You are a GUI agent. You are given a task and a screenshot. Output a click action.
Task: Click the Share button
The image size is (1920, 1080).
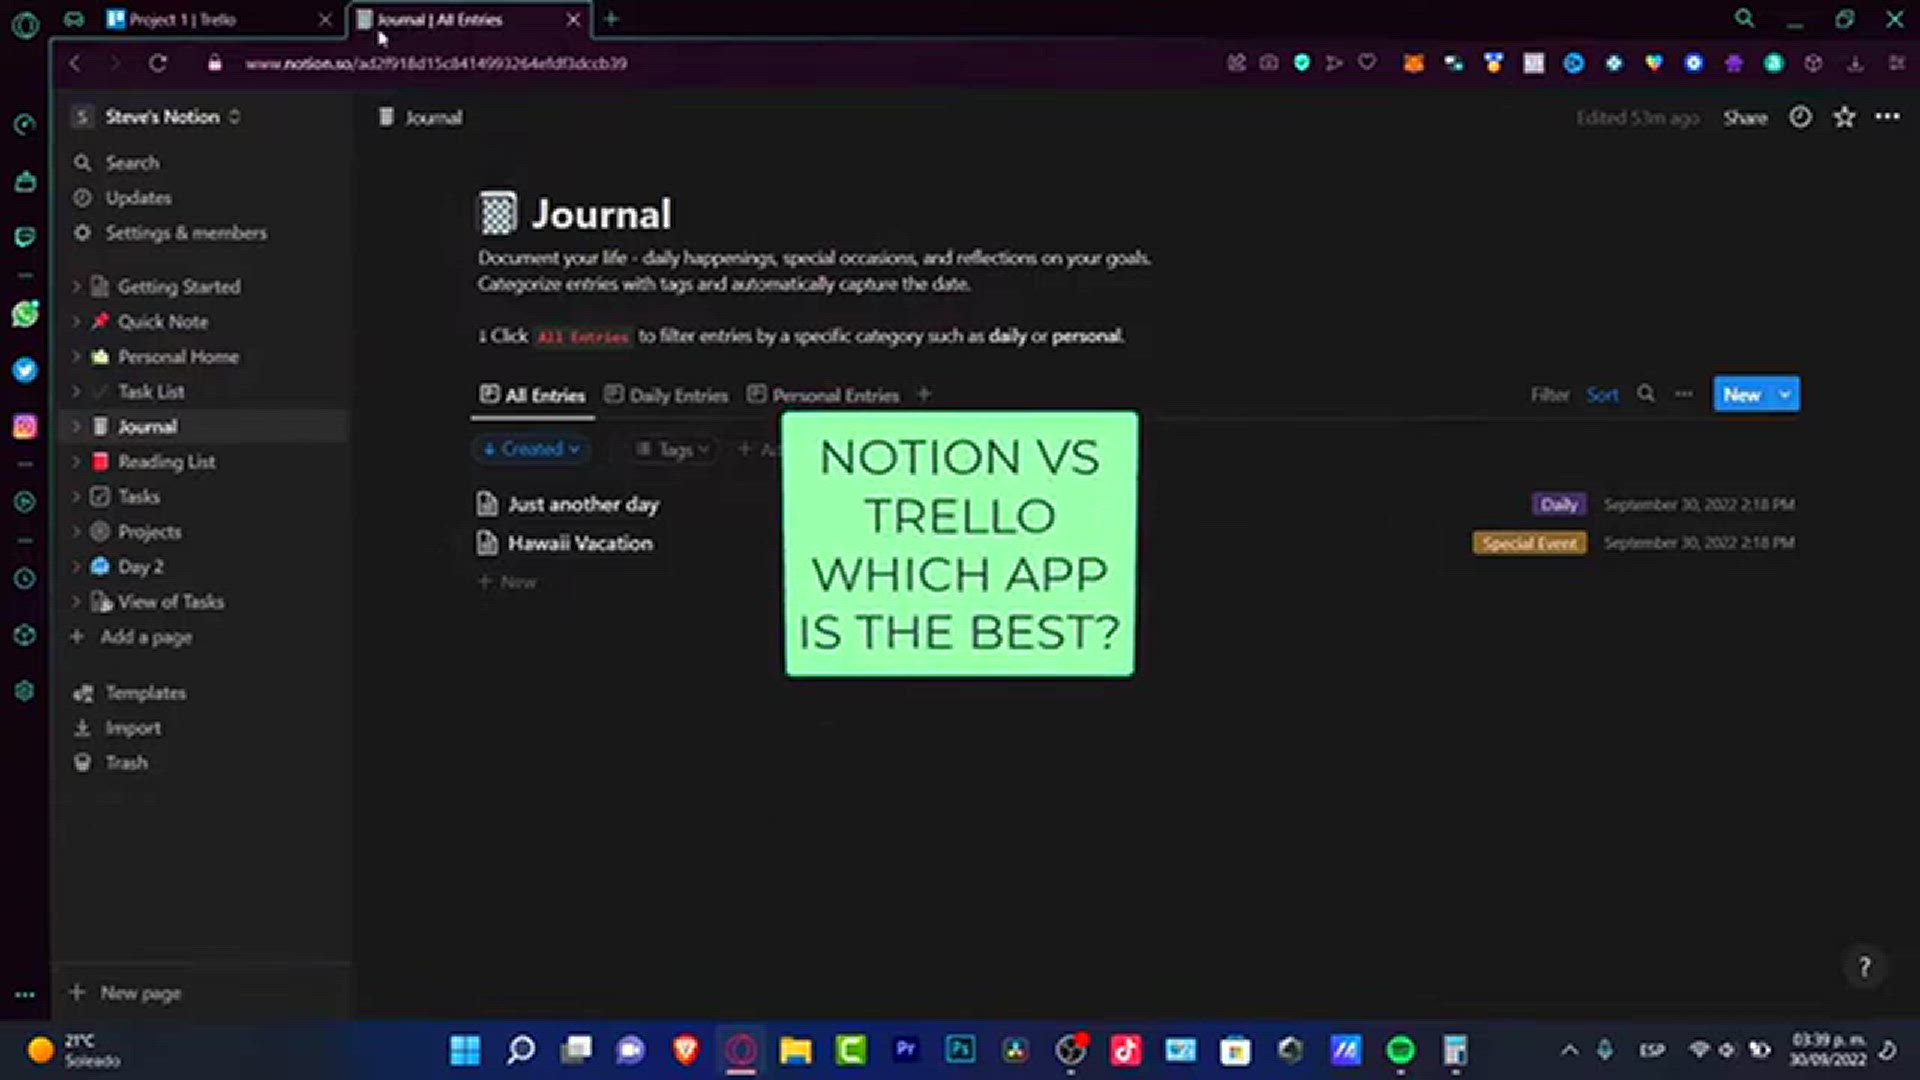1745,117
